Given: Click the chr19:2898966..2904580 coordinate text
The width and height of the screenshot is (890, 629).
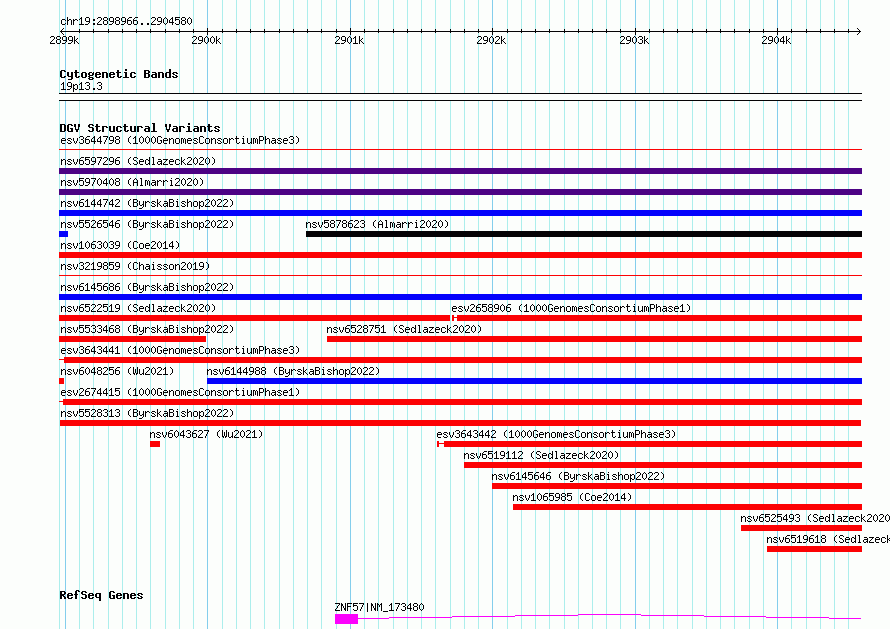Looking at the screenshot, I should pyautogui.click(x=126, y=22).
